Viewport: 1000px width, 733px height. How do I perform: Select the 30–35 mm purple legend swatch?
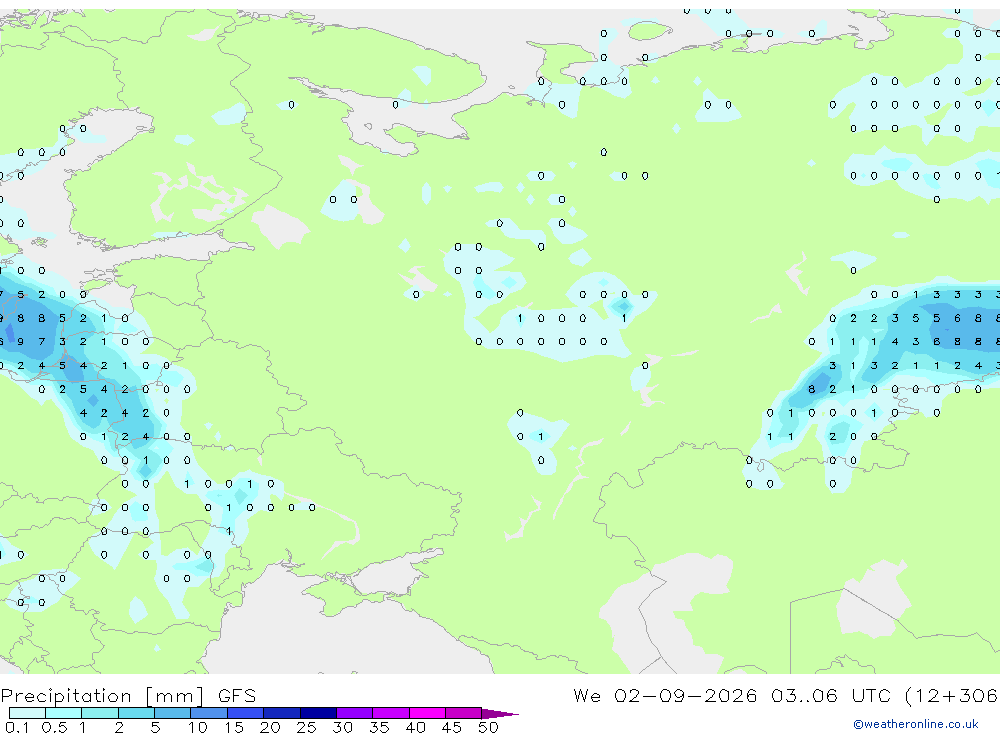tap(355, 713)
